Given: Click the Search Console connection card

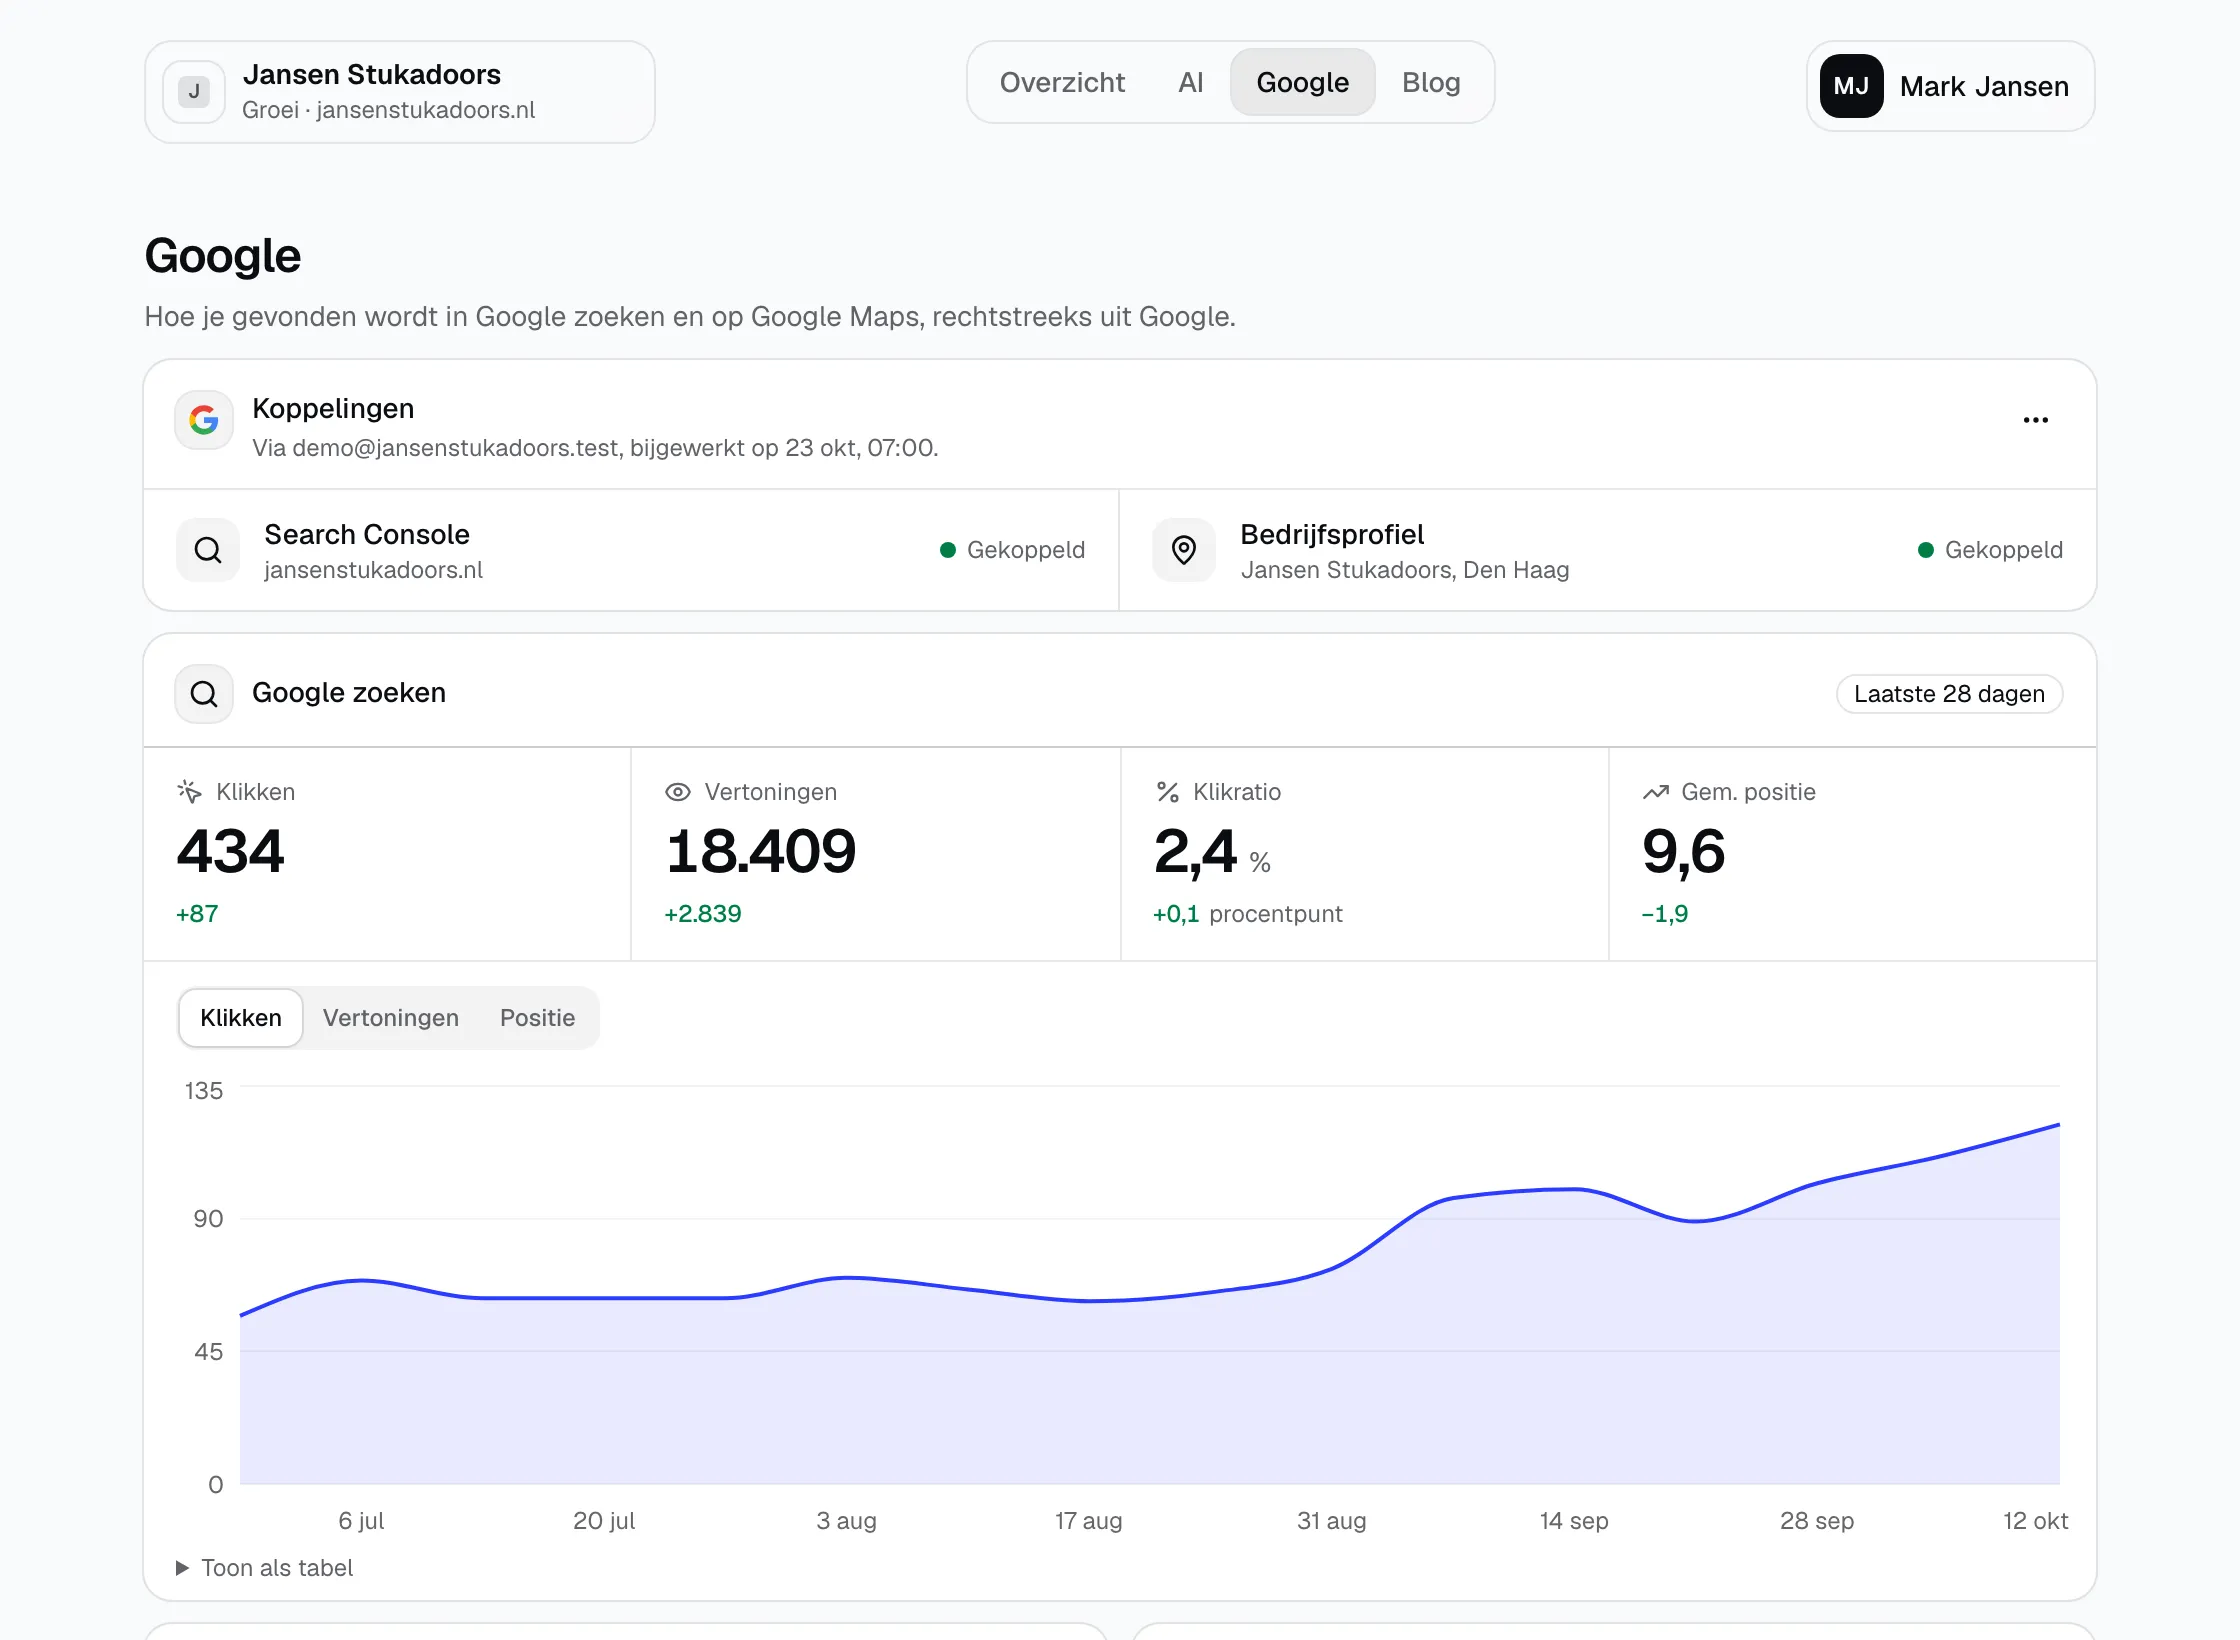Looking at the screenshot, I should coord(631,550).
